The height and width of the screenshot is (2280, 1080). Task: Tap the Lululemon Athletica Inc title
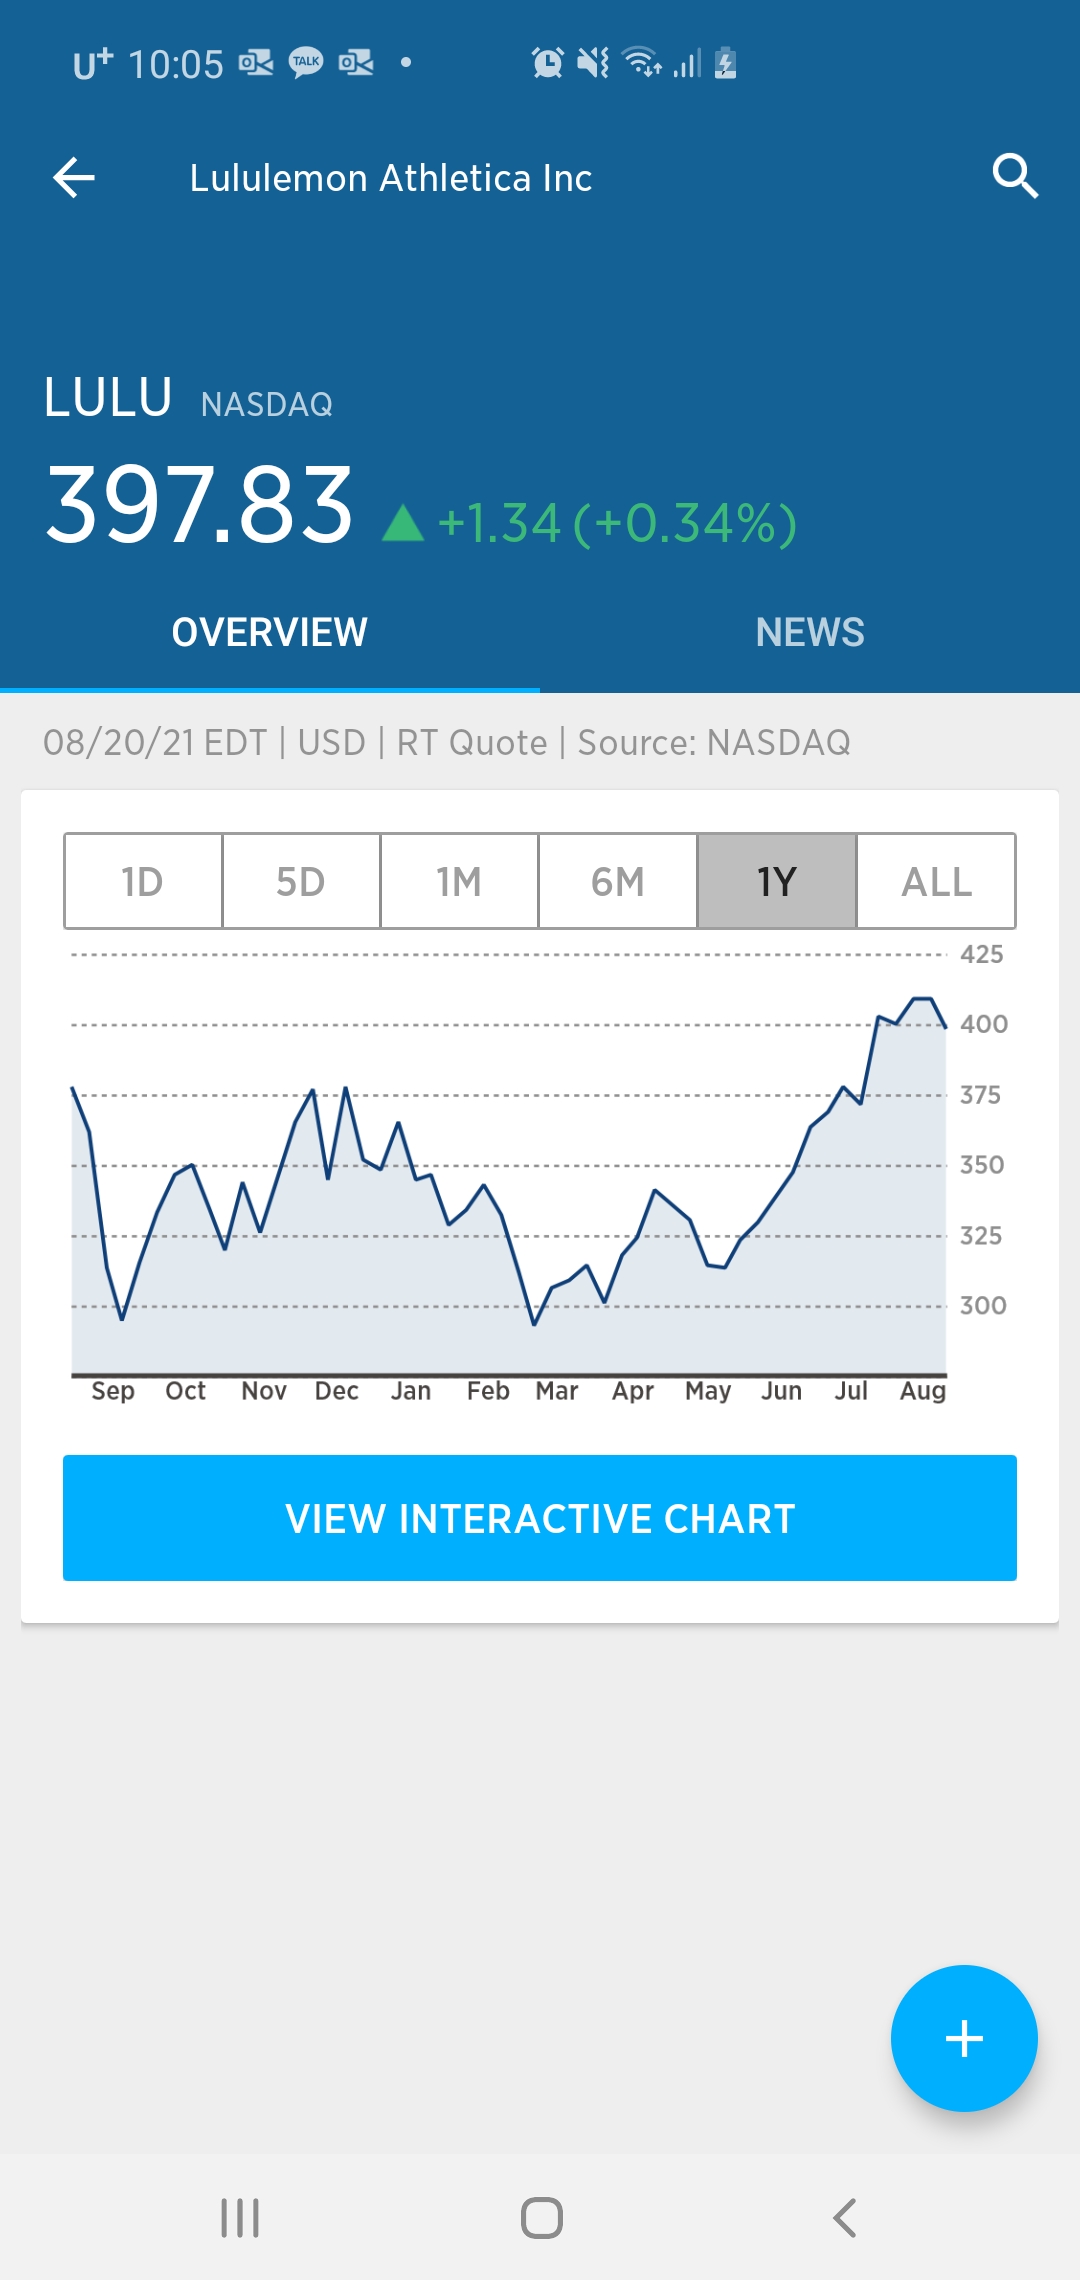point(391,178)
